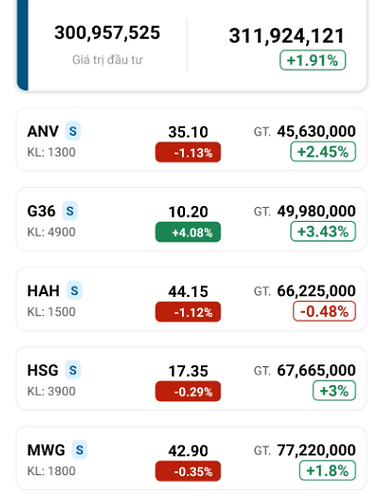Viewport: 383px width, 500px height.
Task: Open the MWG holding value 77,220,000
Action: [x=316, y=450]
